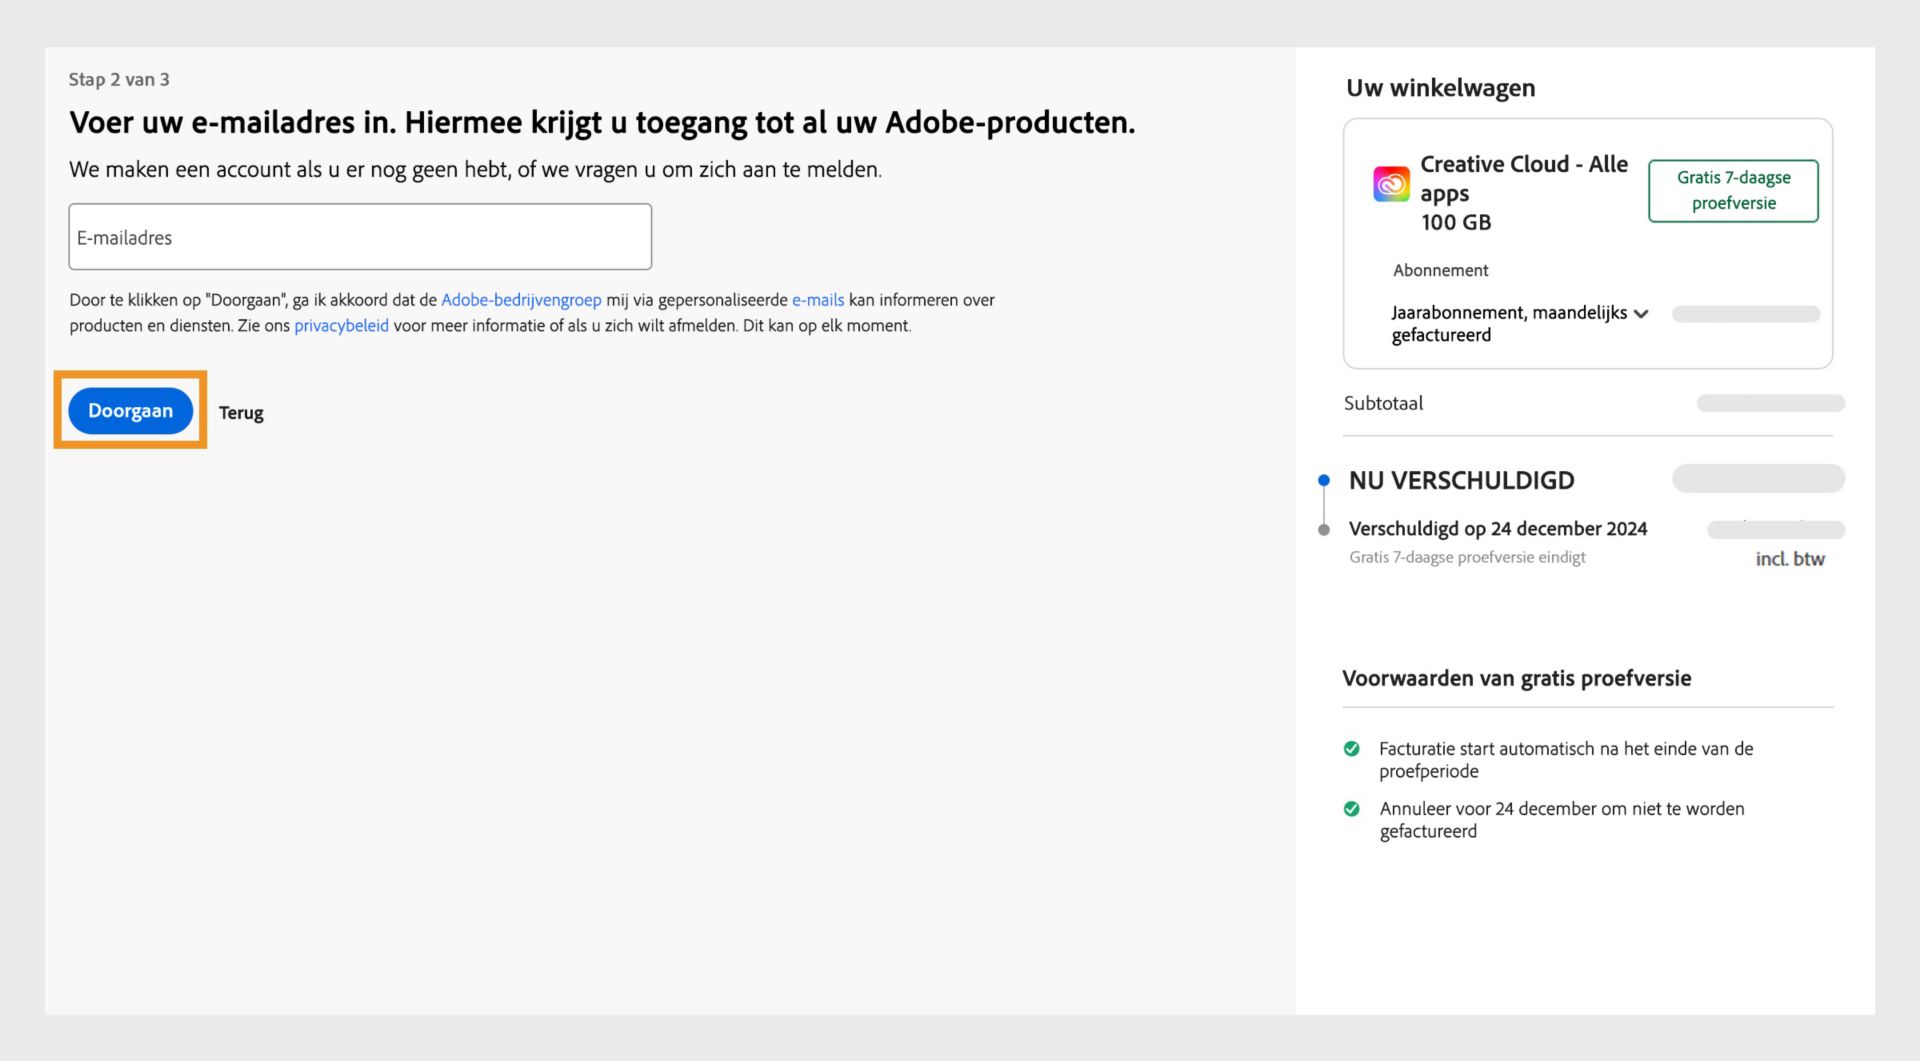This screenshot has height=1061, width=1920.
Task: Click the Abonnement label
Action: (1440, 270)
